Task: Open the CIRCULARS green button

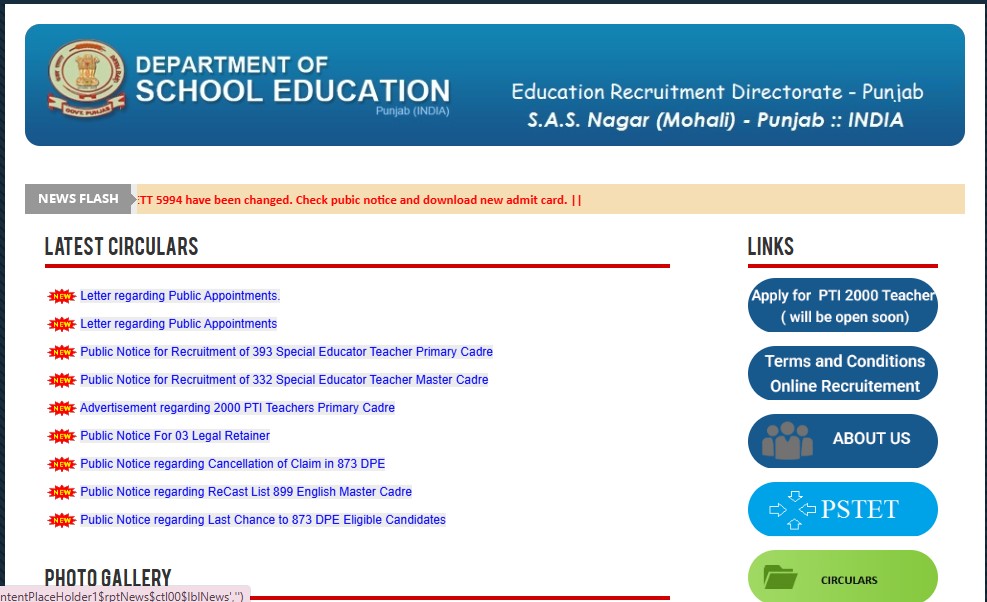Action: tap(843, 576)
